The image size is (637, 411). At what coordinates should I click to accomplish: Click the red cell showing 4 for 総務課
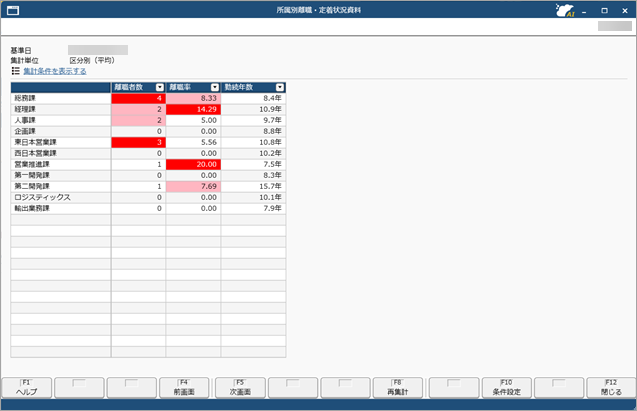pos(139,98)
